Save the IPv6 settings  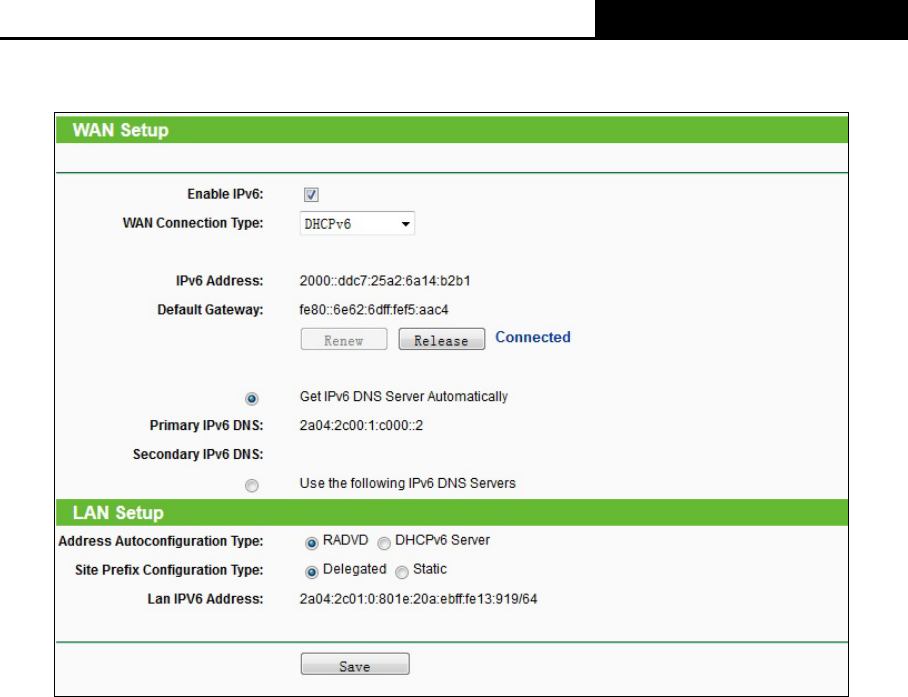(355, 664)
